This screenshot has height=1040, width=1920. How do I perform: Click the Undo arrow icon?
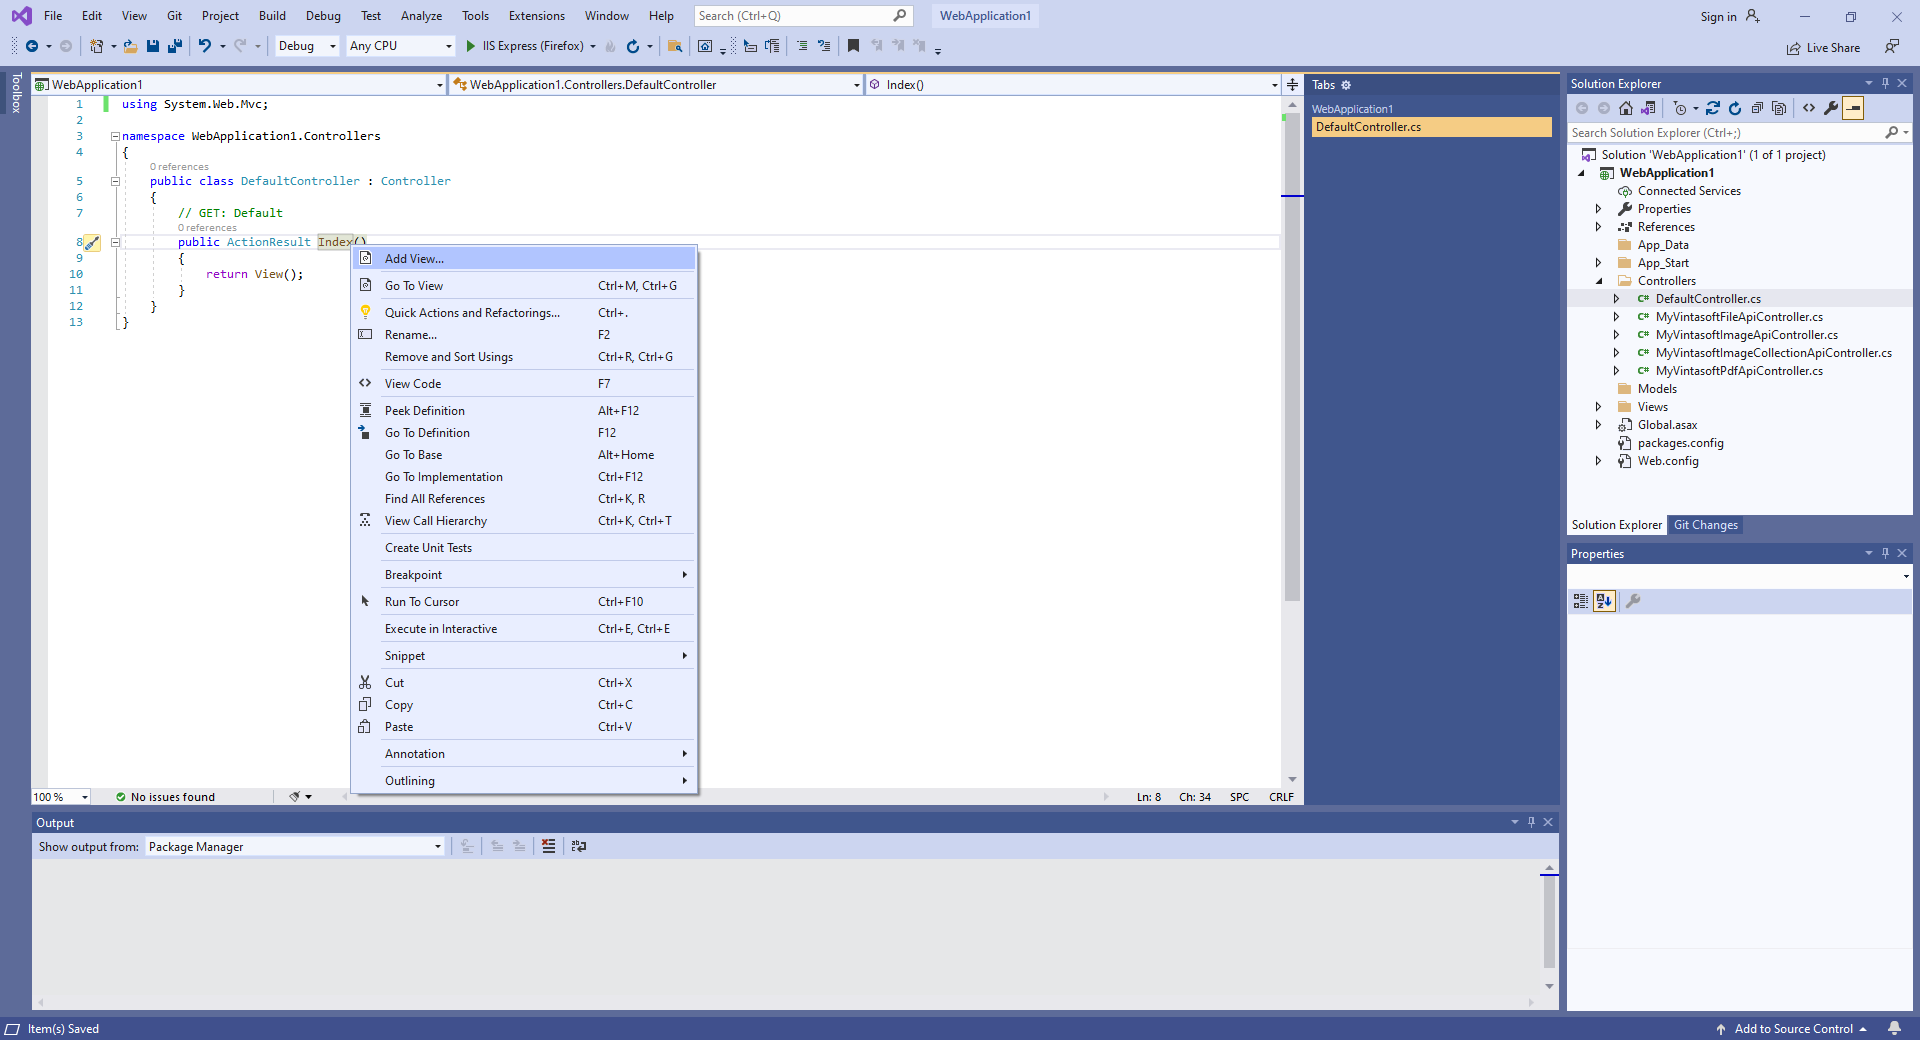coord(204,46)
